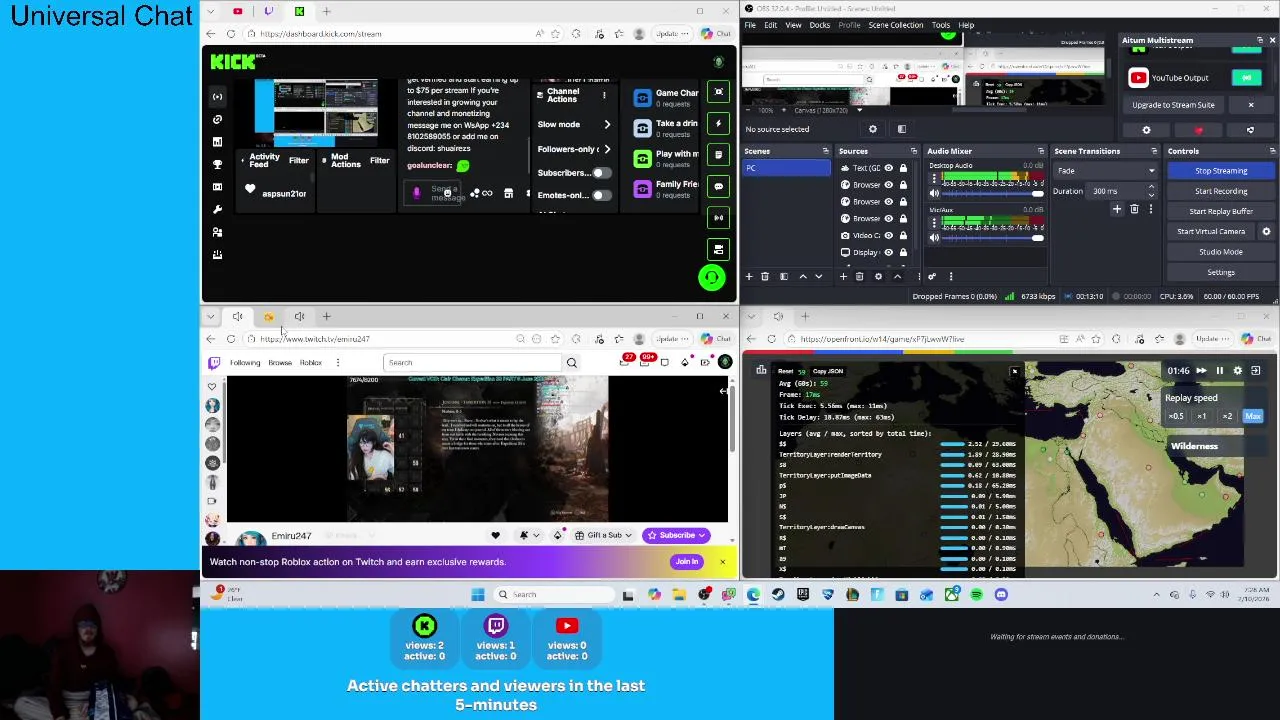Click Activity Feed Filter in Kick
This screenshot has width=1280, height=720.
(x=298, y=161)
